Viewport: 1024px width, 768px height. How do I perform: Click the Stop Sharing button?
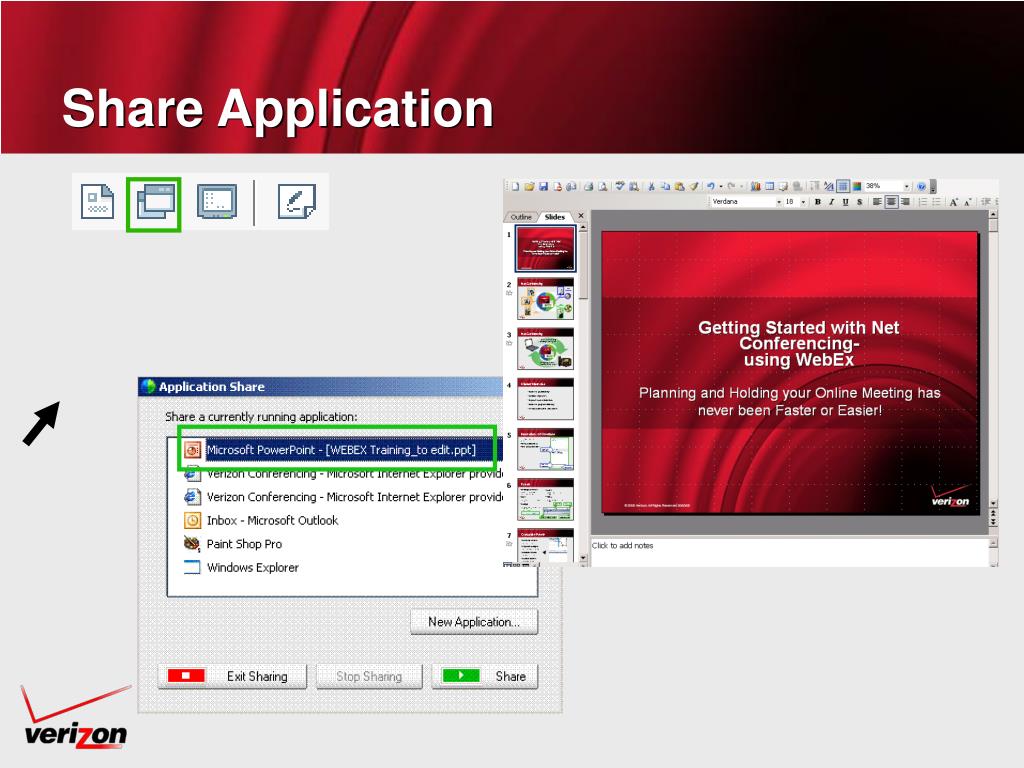point(369,676)
